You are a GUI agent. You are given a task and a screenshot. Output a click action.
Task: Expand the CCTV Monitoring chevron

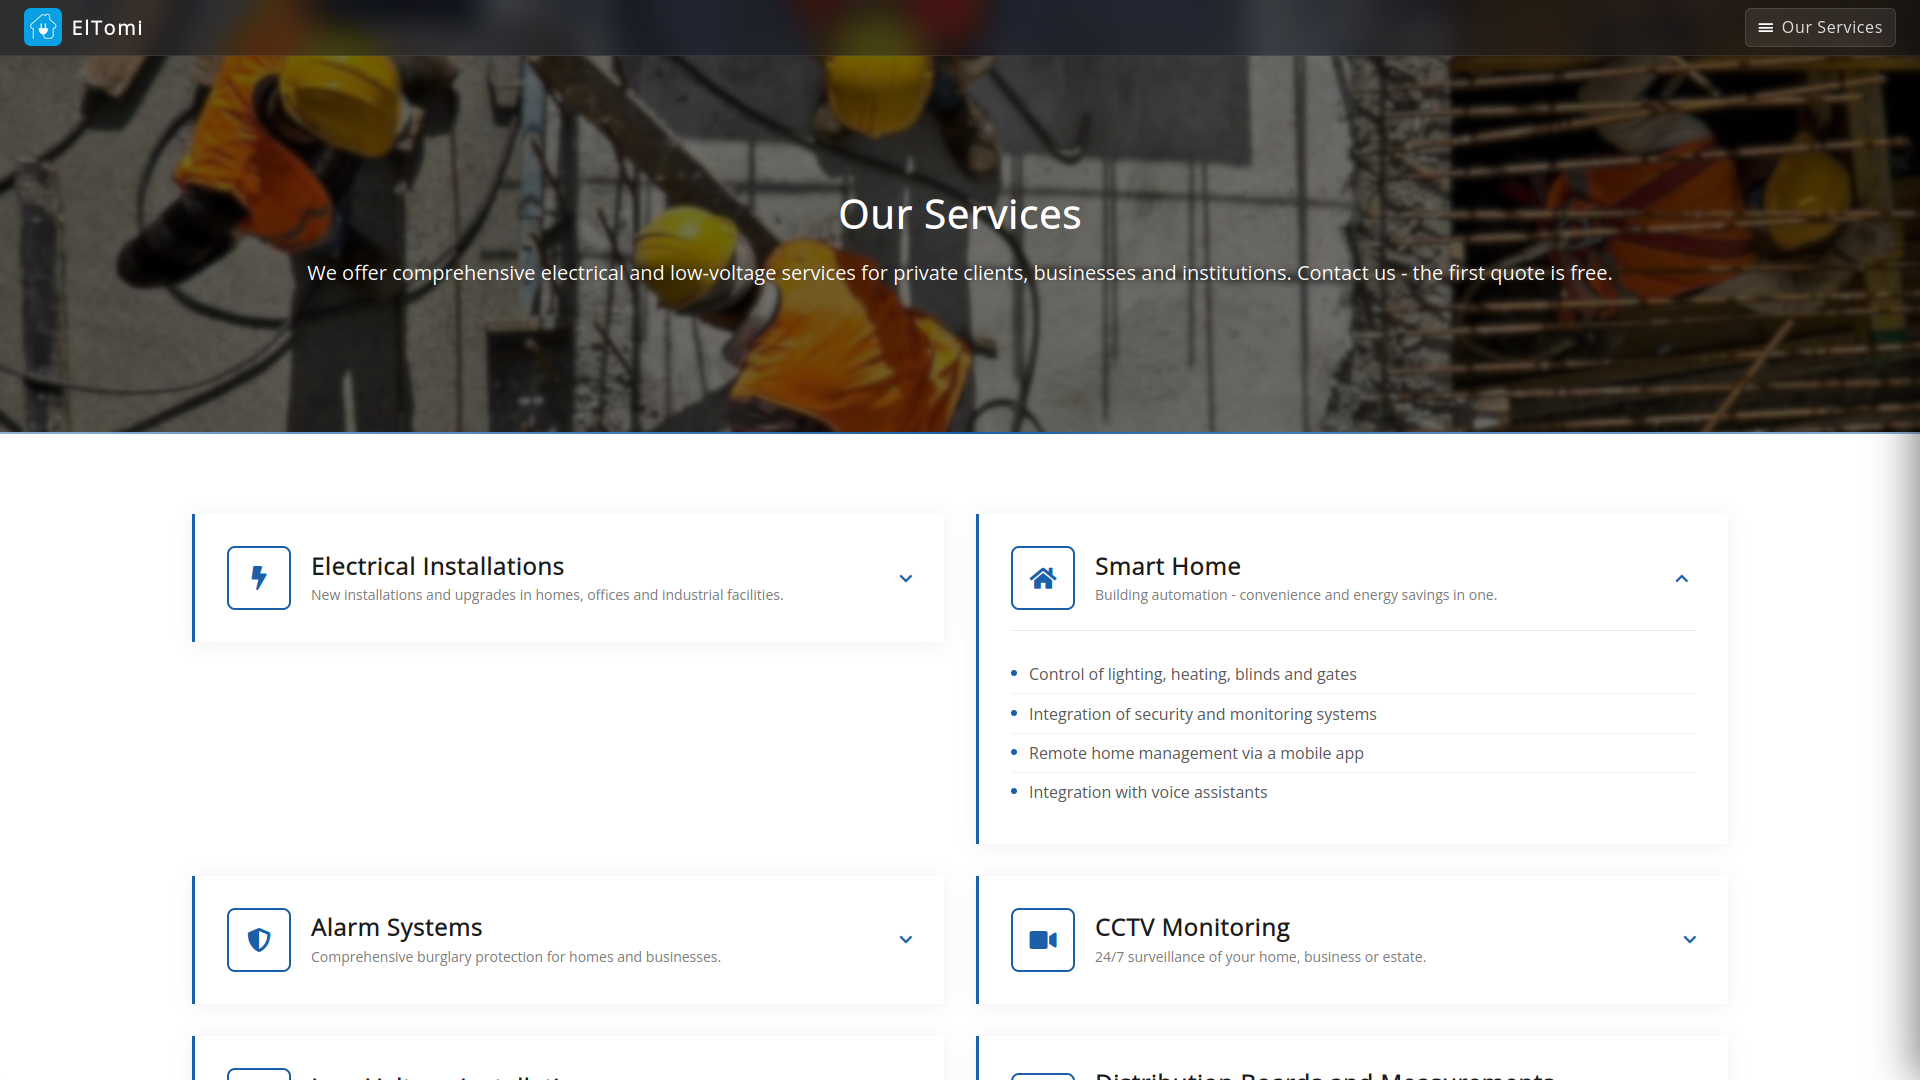(1690, 939)
